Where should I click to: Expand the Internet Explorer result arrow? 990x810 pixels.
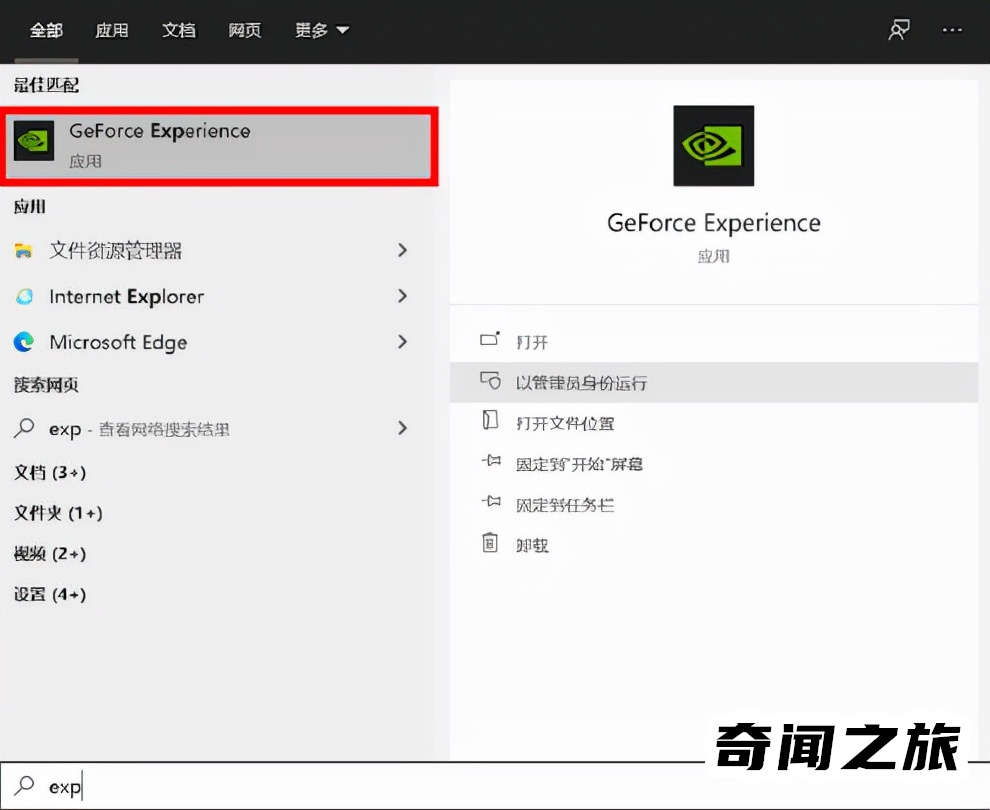(402, 296)
